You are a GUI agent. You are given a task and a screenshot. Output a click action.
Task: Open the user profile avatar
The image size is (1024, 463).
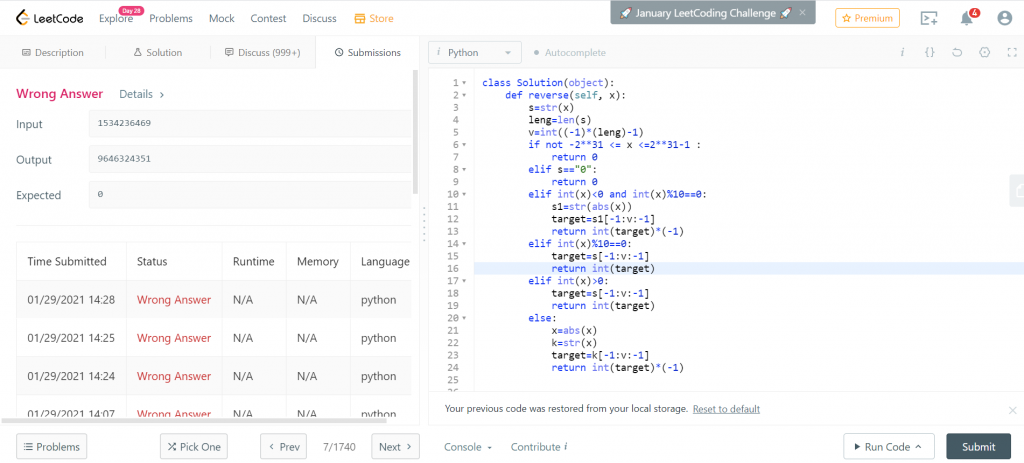click(1005, 18)
